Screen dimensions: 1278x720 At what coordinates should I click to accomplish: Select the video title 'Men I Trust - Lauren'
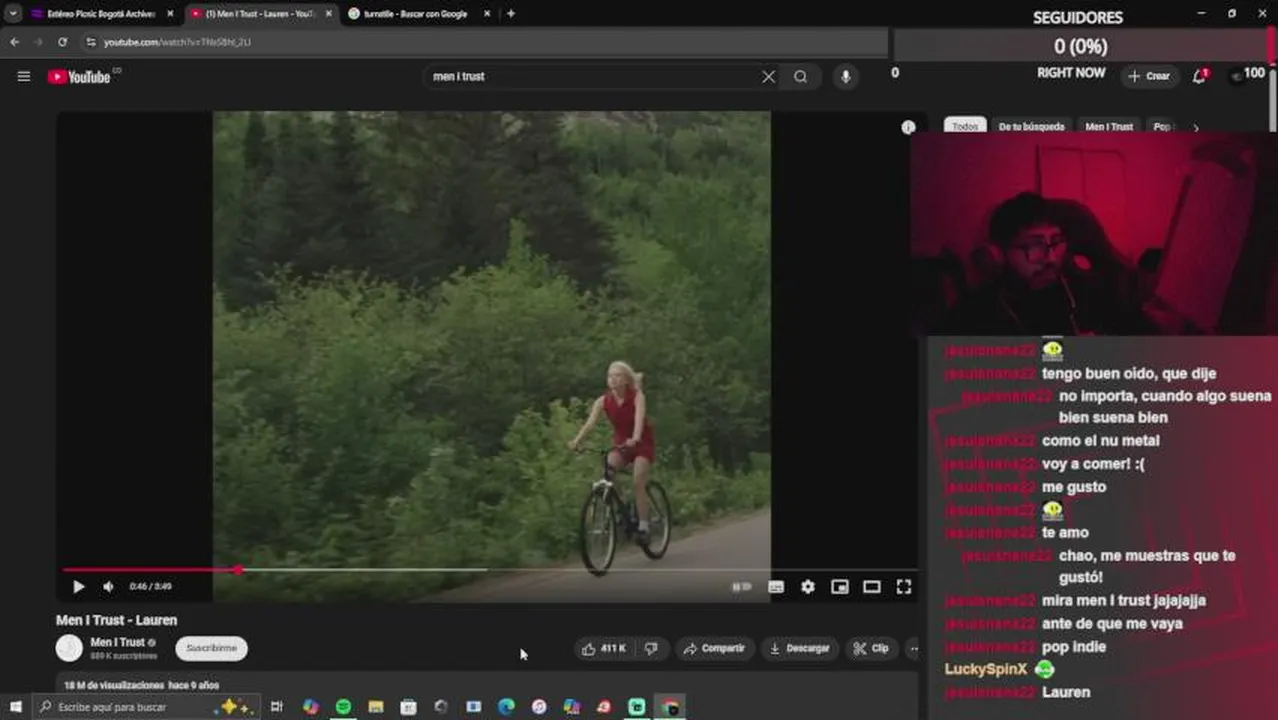(116, 620)
